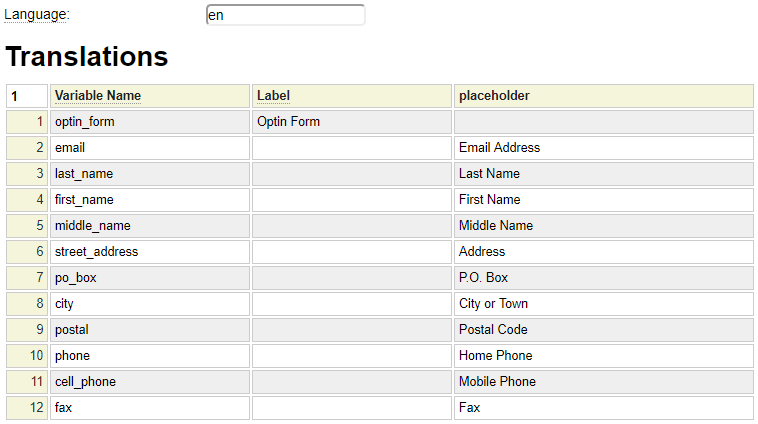Select the Label cell for email
The image size is (758, 424).
pyautogui.click(x=351, y=148)
